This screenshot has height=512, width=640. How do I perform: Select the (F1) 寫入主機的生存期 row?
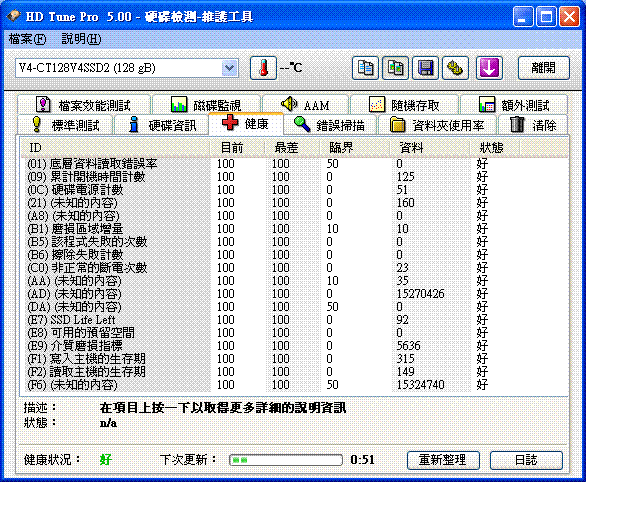[x=294, y=359]
